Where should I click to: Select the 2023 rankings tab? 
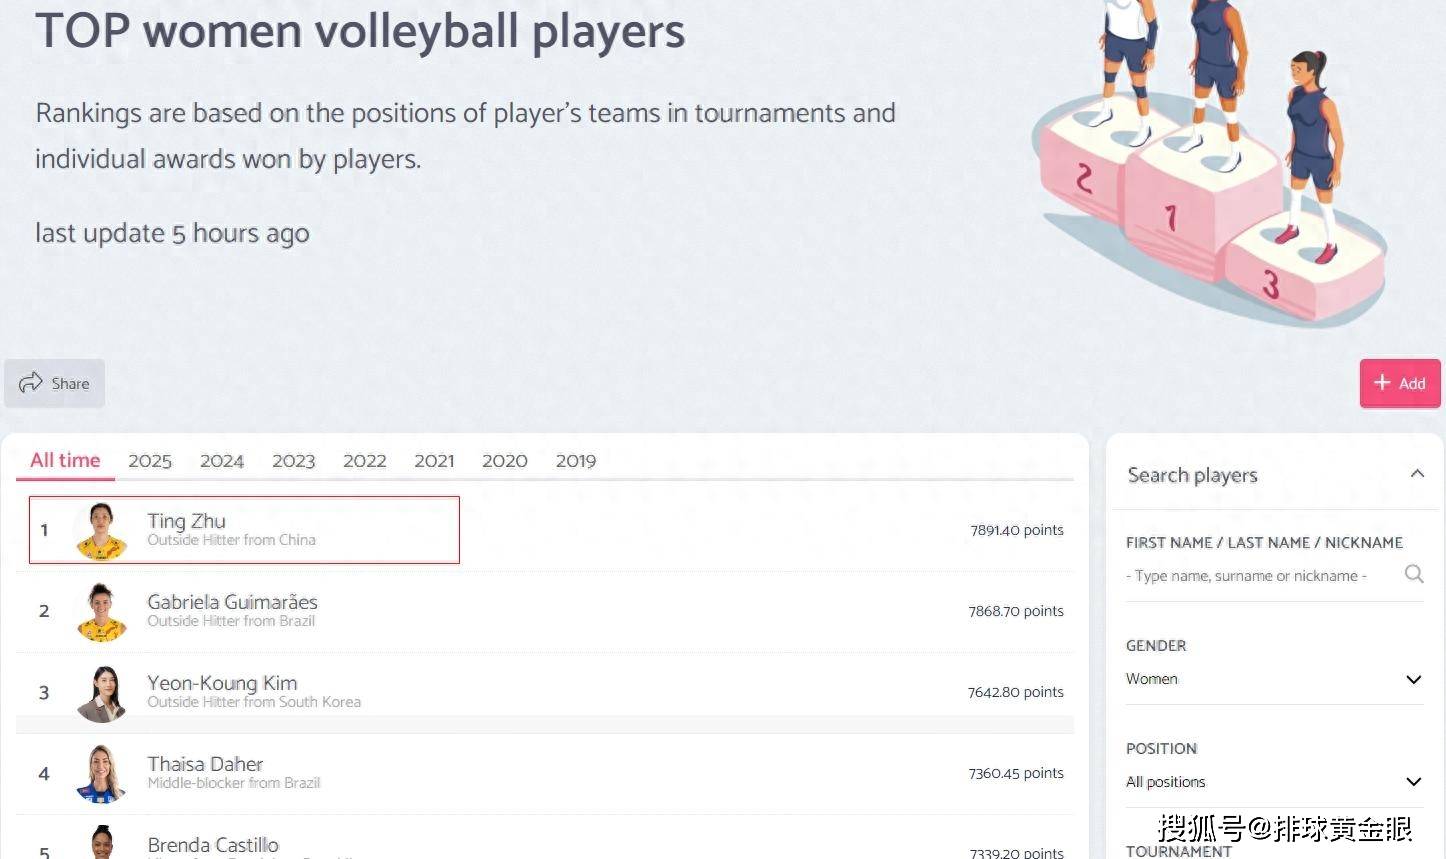click(293, 461)
